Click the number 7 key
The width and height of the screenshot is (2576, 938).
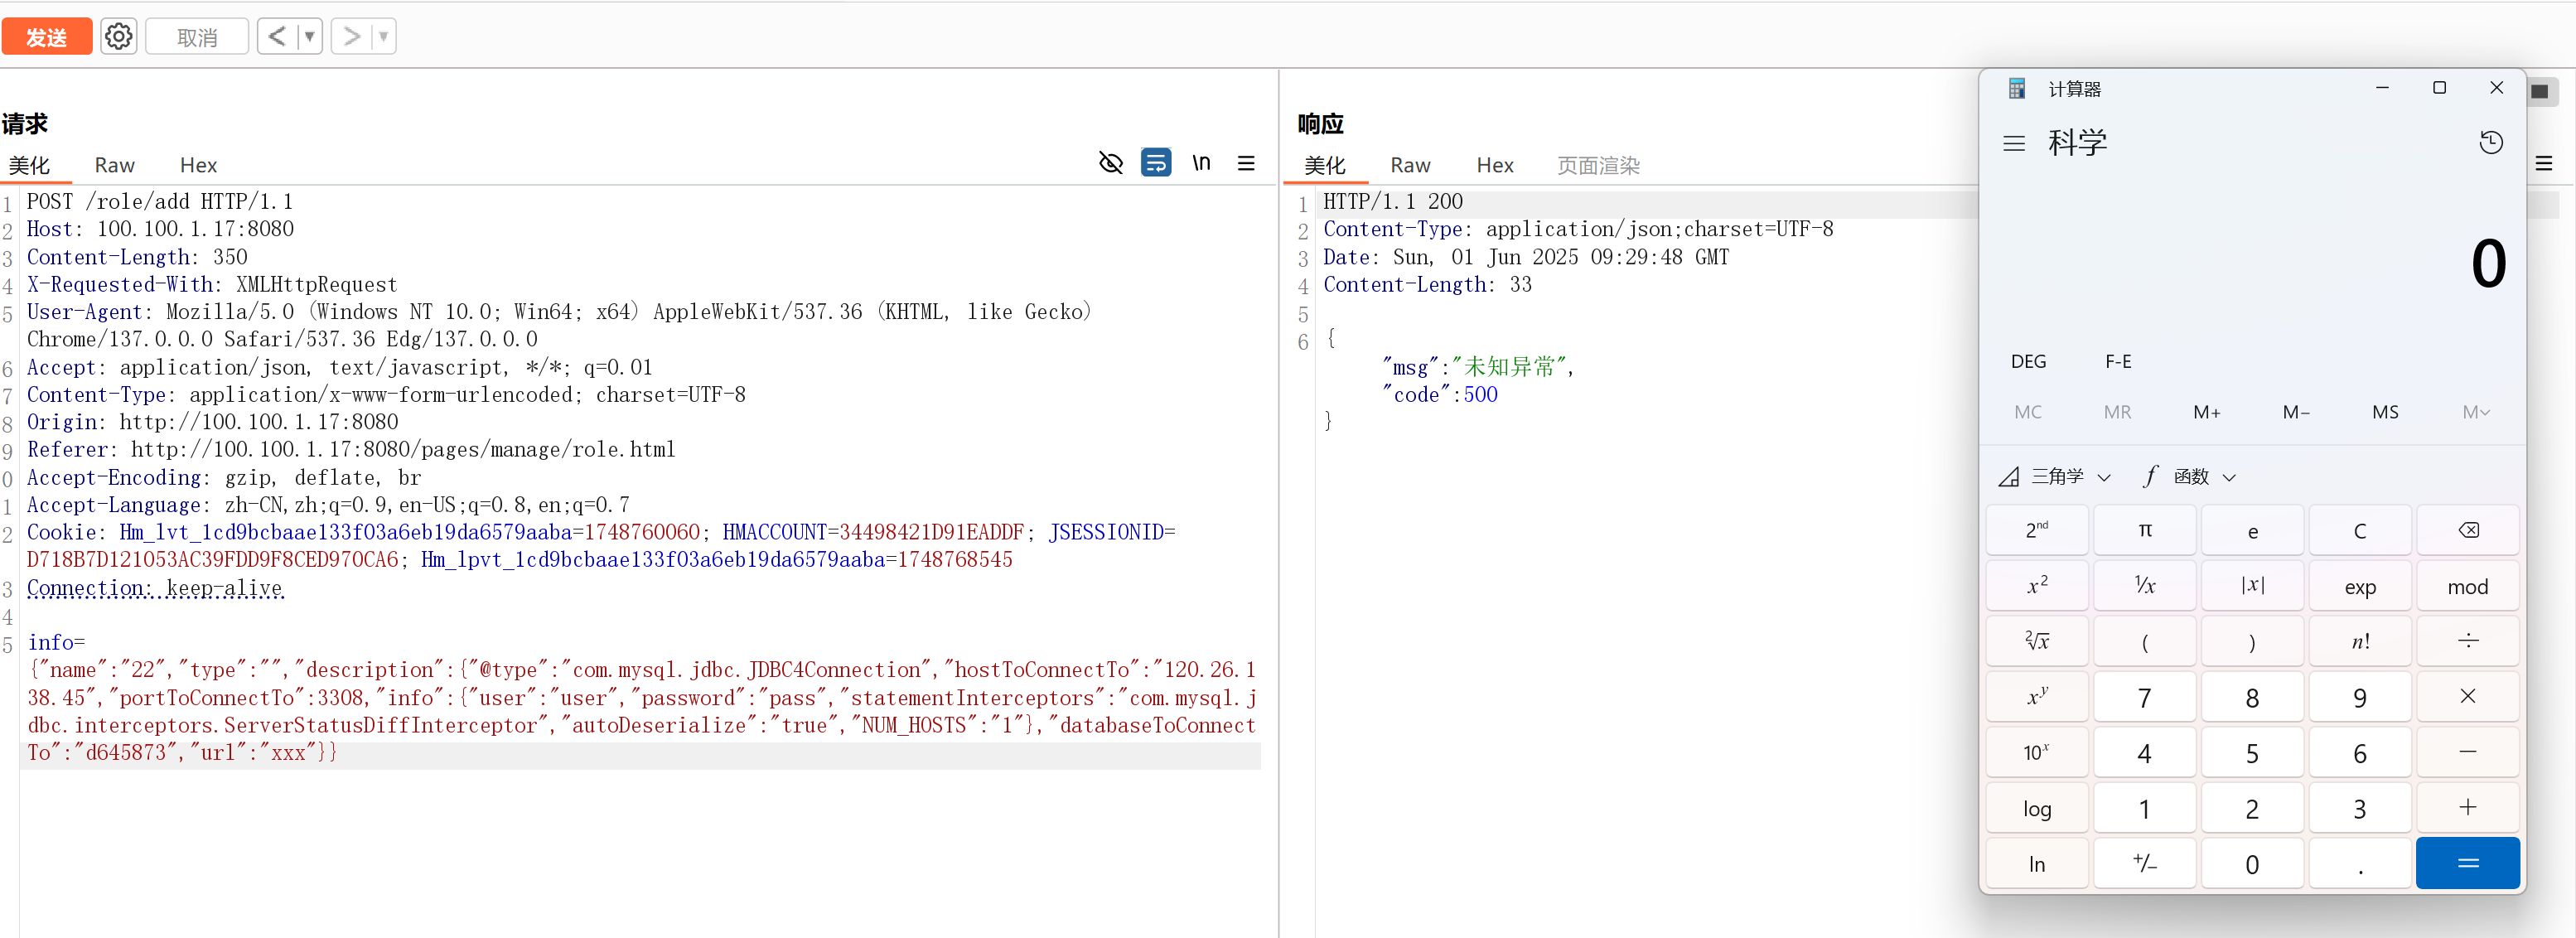(x=2145, y=697)
